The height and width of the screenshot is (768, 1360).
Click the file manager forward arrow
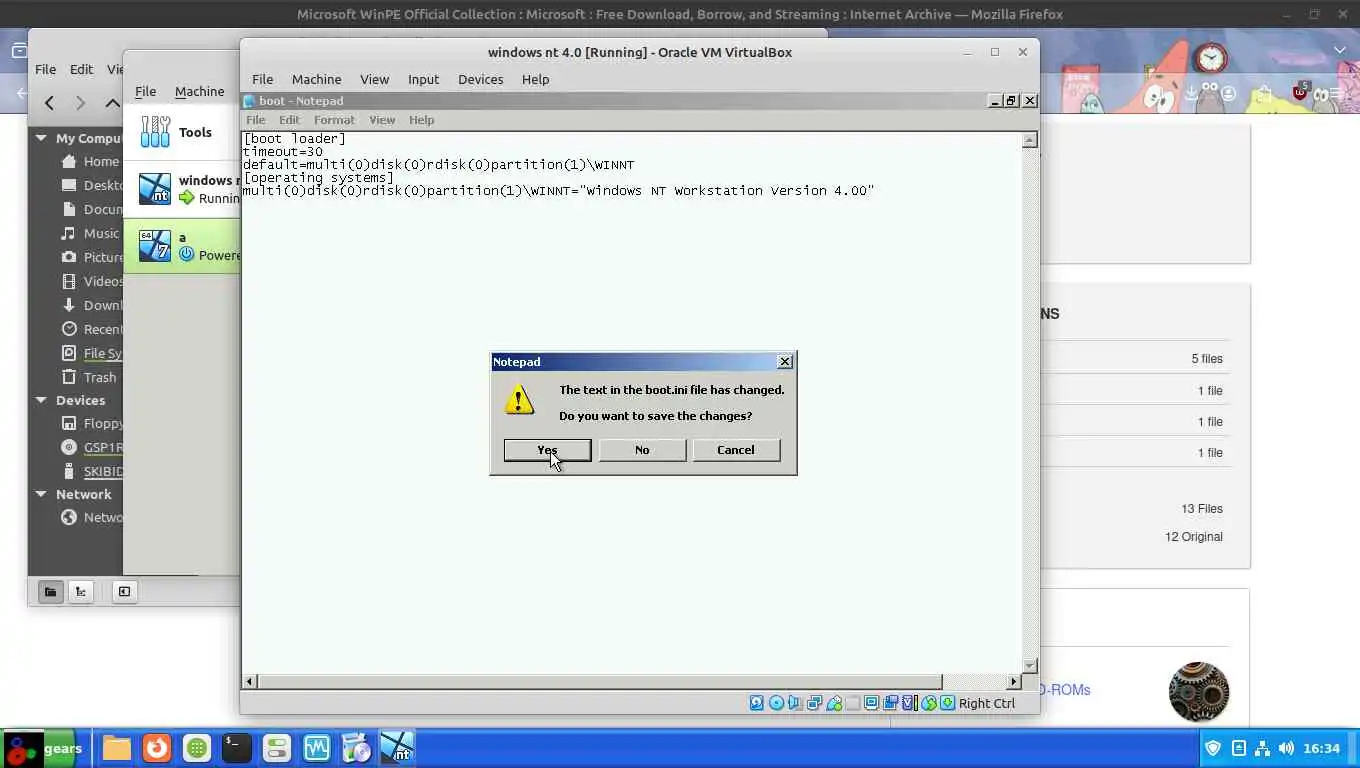pos(81,102)
